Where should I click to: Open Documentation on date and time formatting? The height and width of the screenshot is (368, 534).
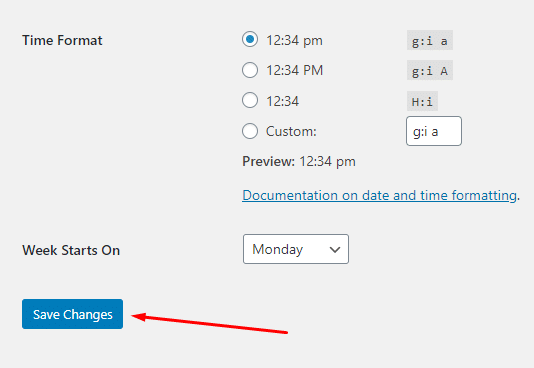coord(379,195)
